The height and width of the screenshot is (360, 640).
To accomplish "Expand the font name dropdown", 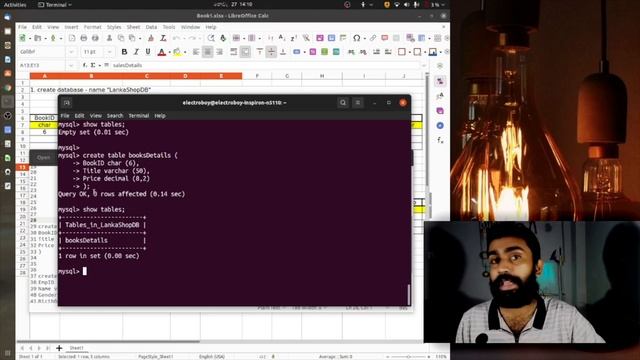I will (x=71, y=52).
